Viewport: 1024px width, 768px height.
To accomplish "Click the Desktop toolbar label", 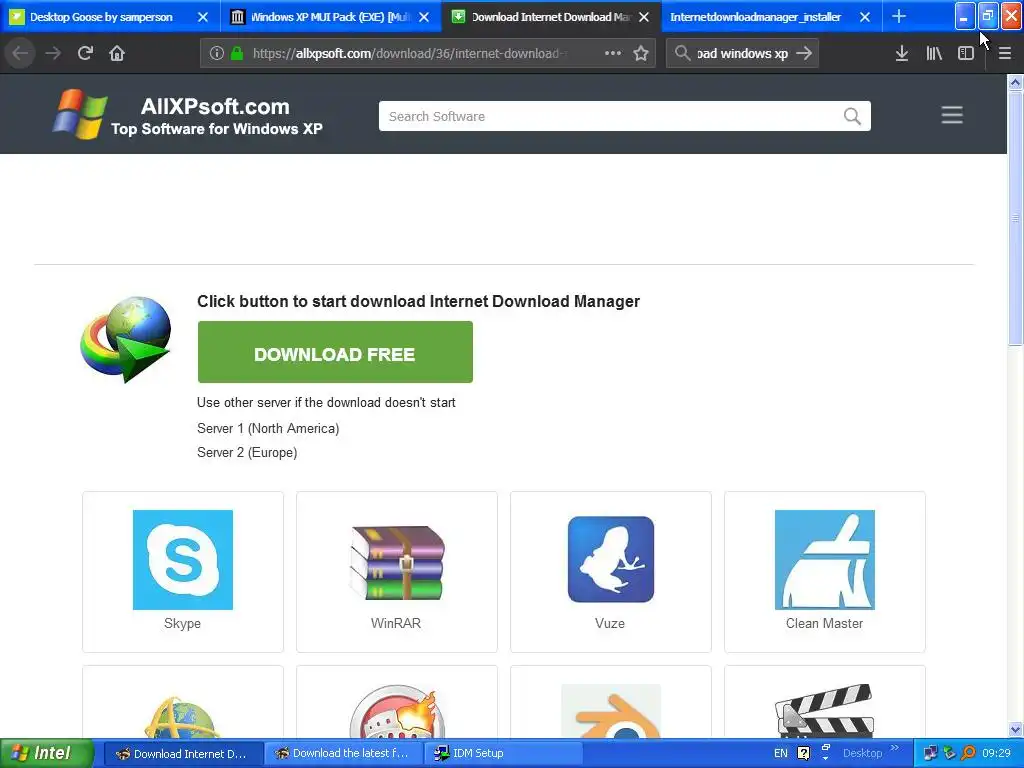I will coord(862,753).
